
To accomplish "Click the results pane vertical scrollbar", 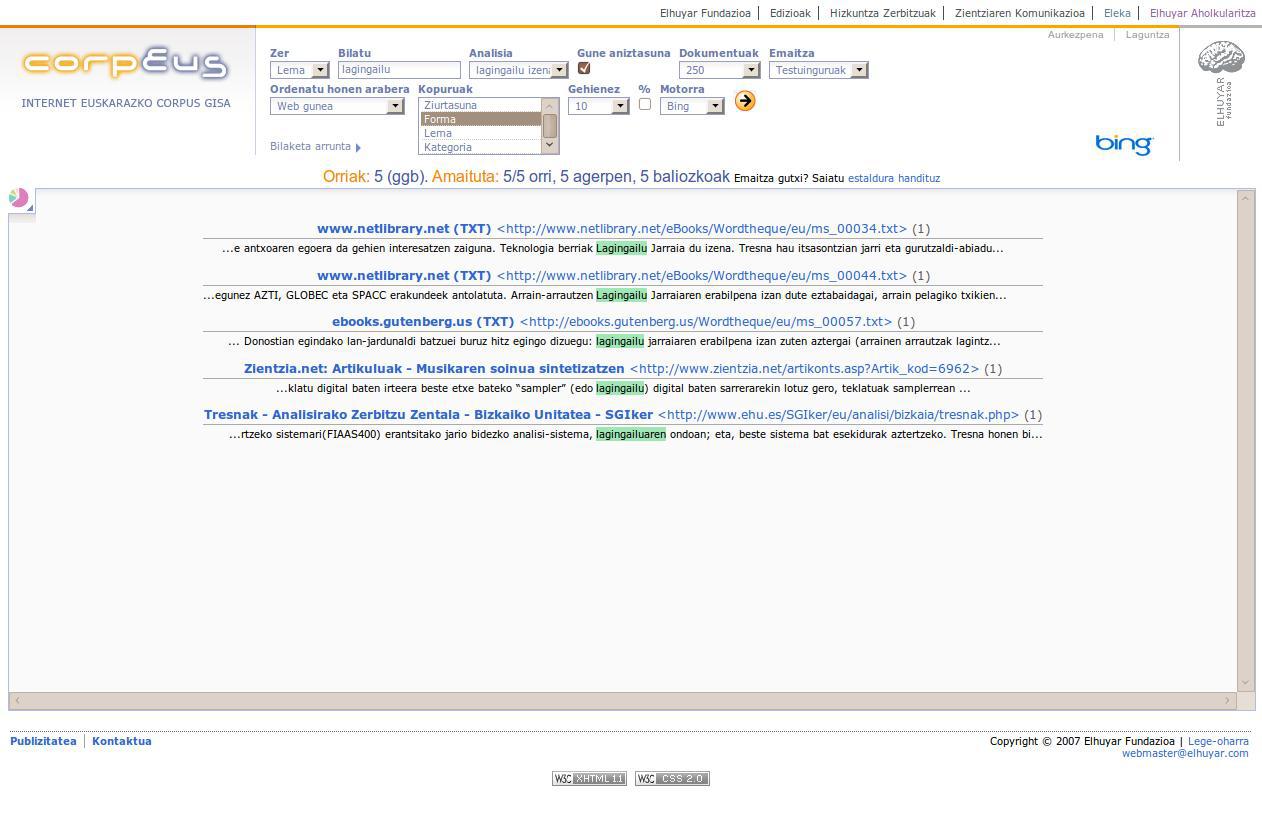I will pyautogui.click(x=1245, y=441).
